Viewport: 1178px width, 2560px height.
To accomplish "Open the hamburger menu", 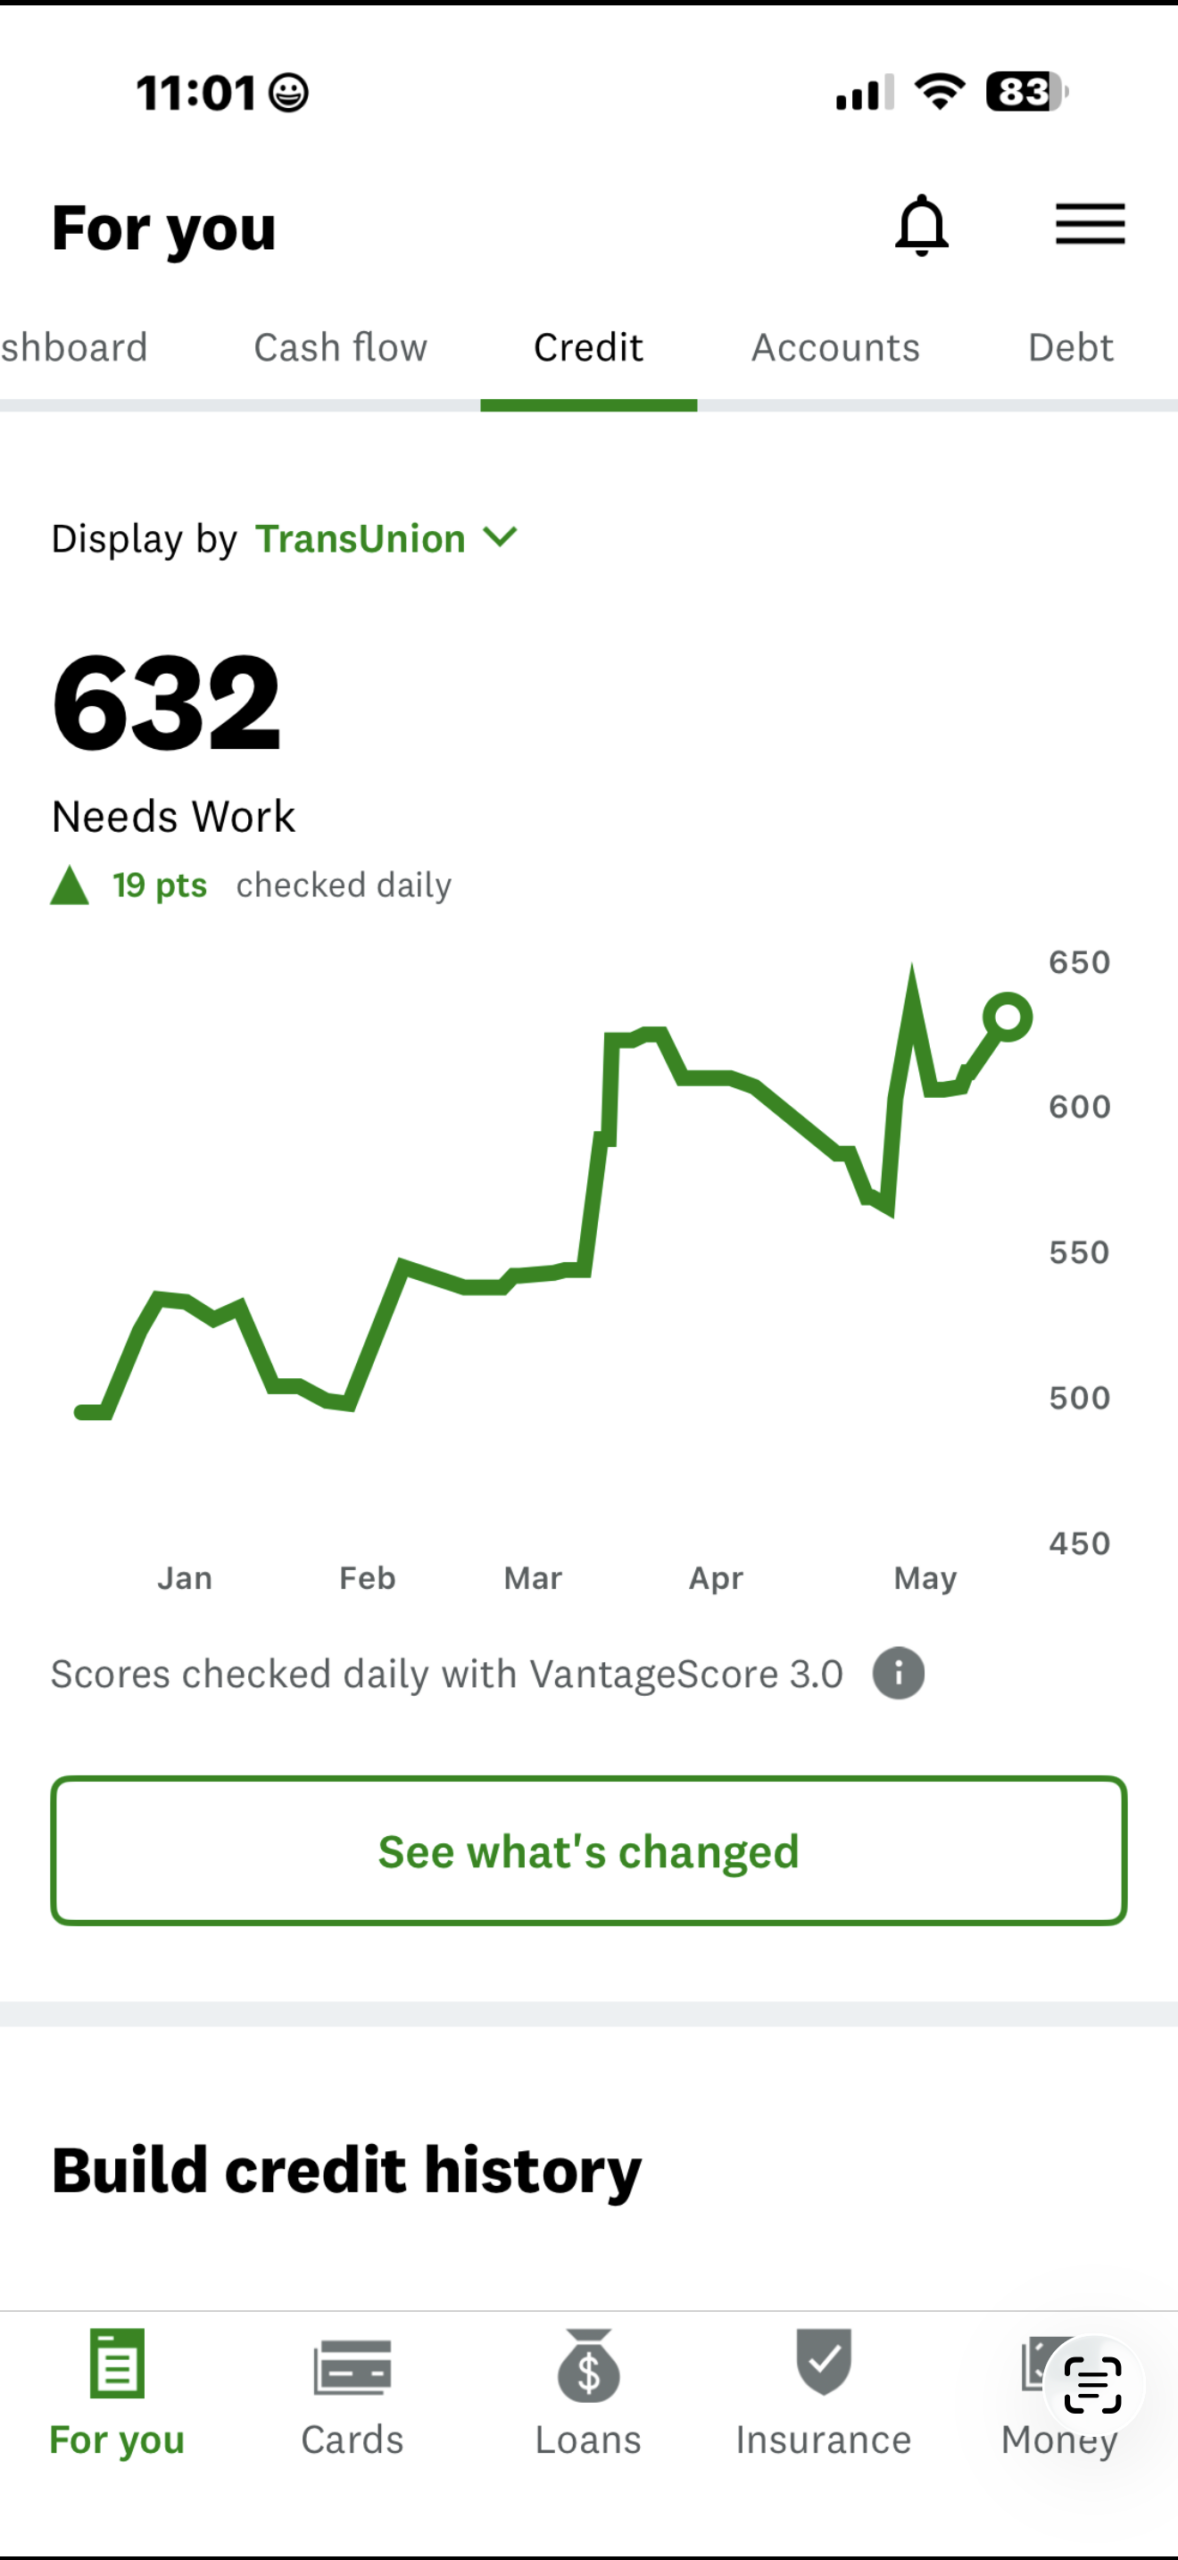I will [1090, 224].
